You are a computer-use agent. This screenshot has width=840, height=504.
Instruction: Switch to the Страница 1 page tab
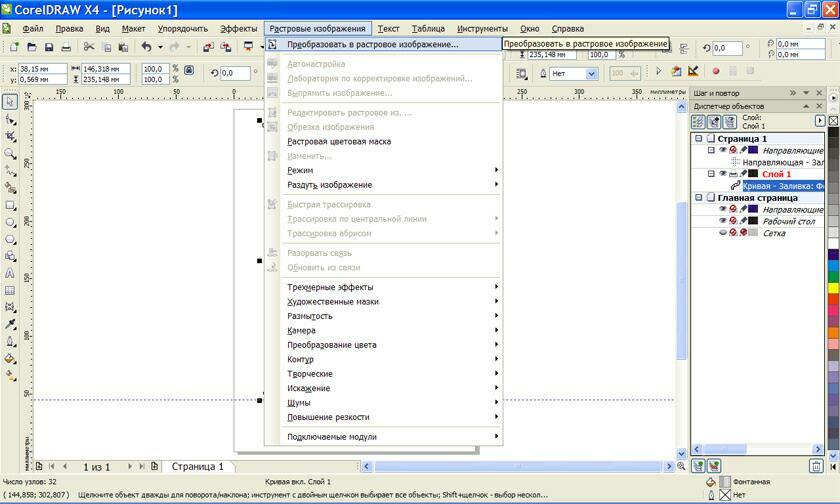tap(199, 466)
